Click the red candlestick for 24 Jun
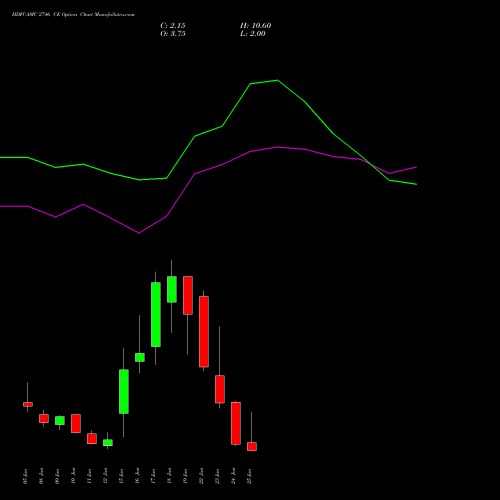 tap(236, 423)
